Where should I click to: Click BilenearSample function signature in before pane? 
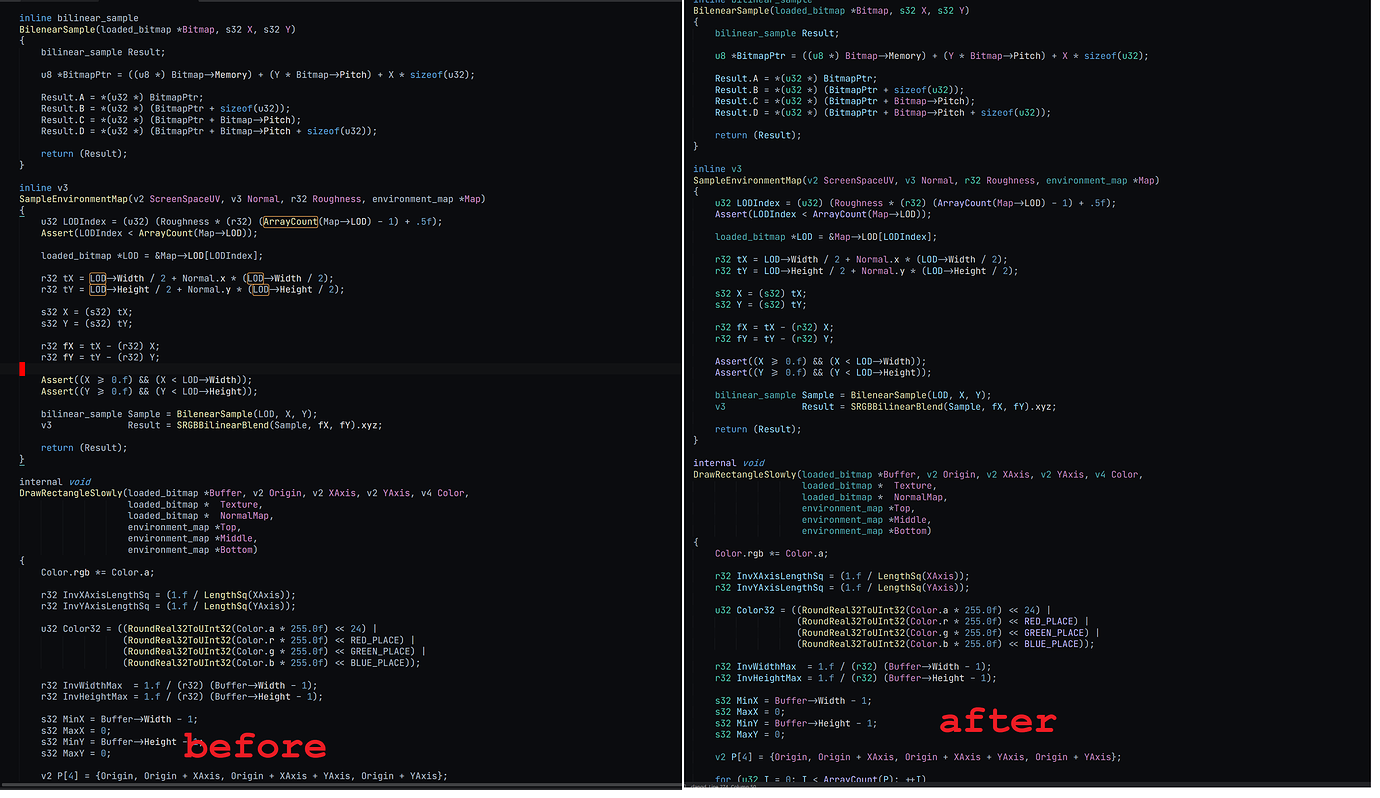tap(157, 30)
